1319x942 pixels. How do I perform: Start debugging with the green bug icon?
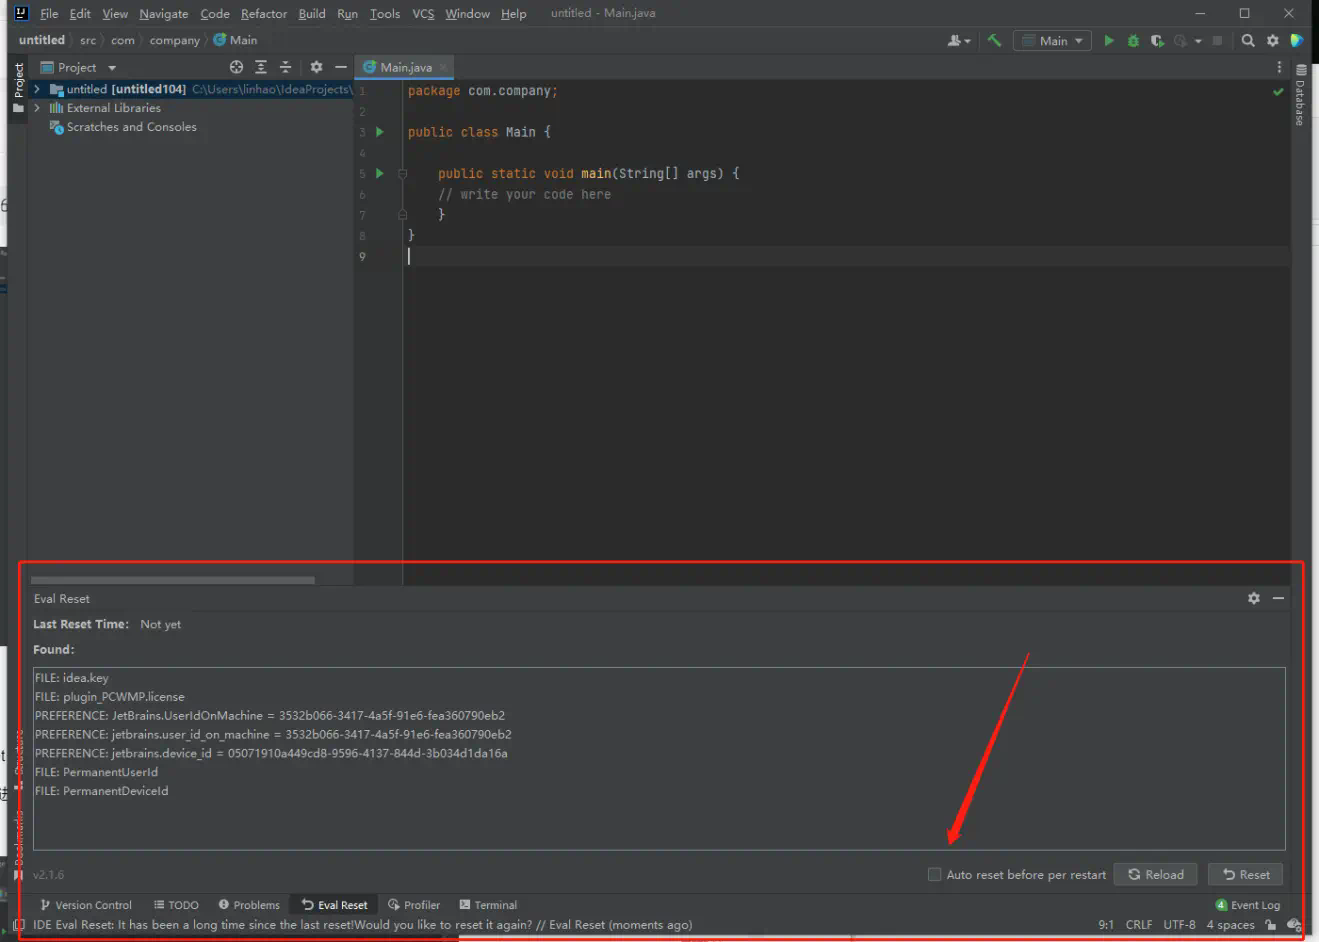click(x=1133, y=41)
